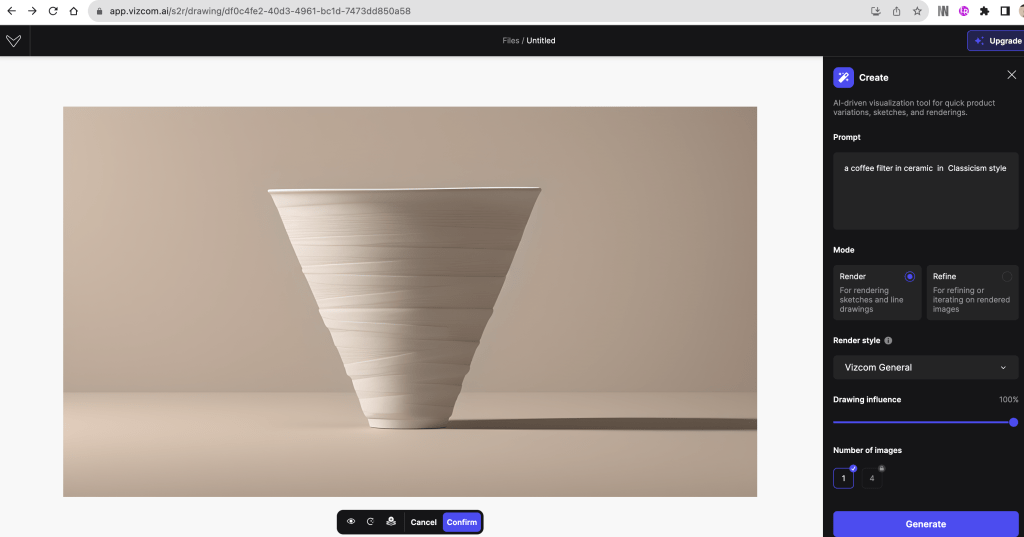Click the Drawing influence slider handle
Screen dimensions: 1024x537
pyautogui.click(x=1013, y=422)
